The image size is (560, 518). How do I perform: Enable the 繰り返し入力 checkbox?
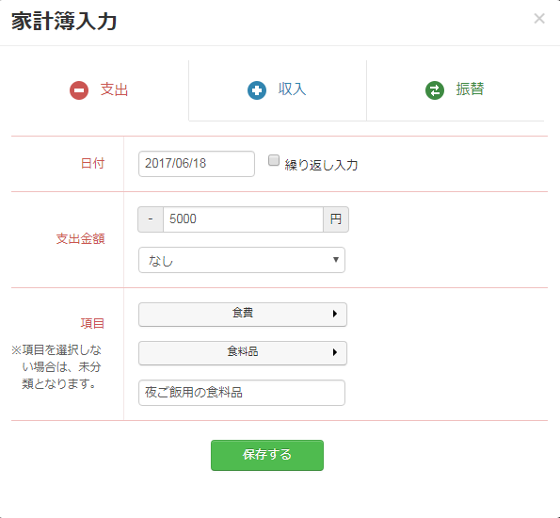click(x=274, y=160)
